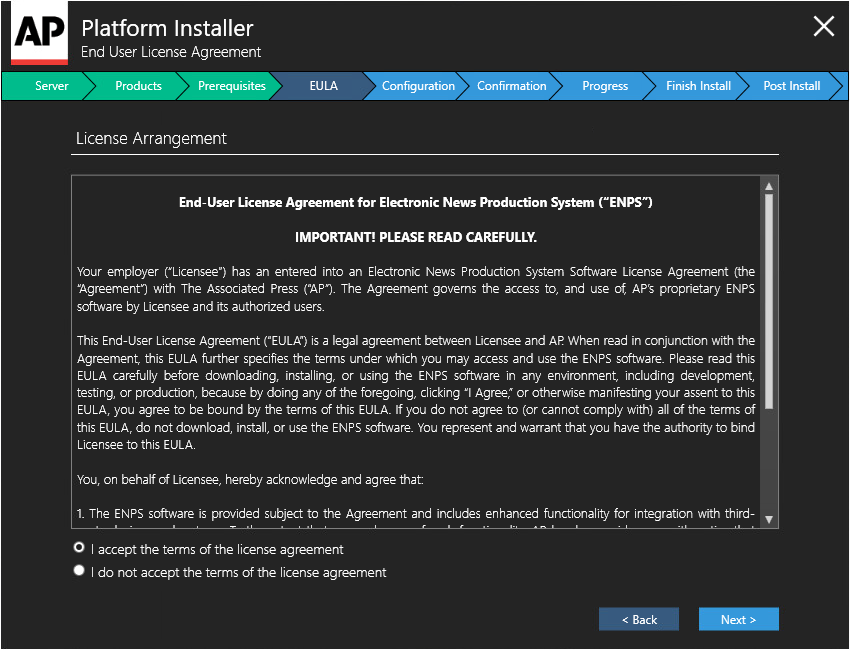Select the Finish Install step
Viewport: 850px width, 650px height.
[x=698, y=86]
